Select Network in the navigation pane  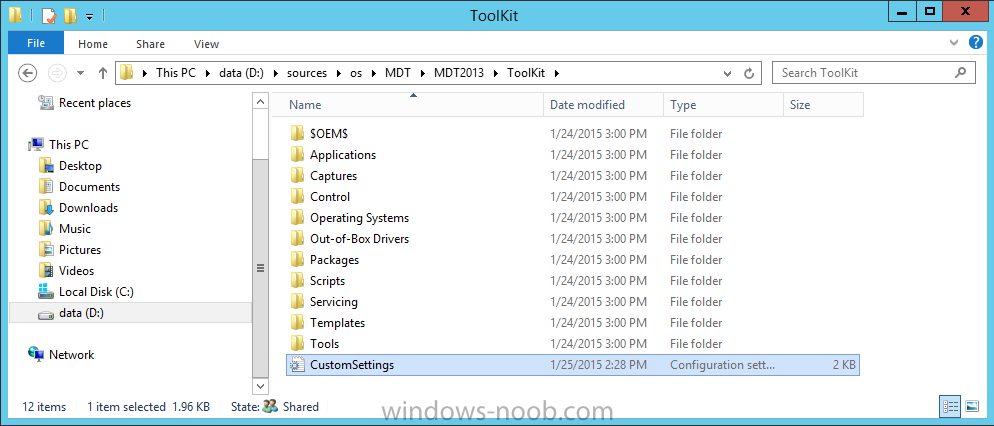pos(71,354)
